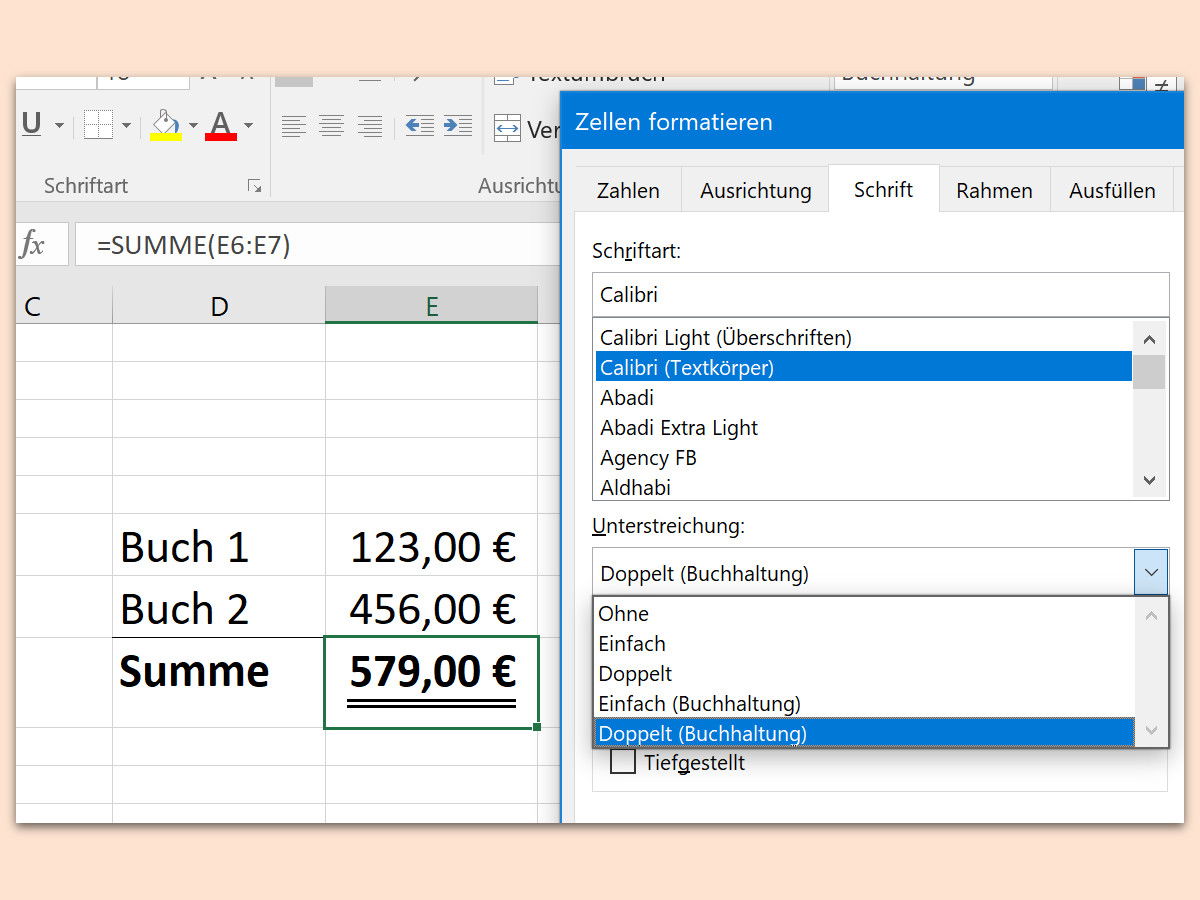Viewport: 1200px width, 900px height.
Task: Select column D header
Action: [x=219, y=305]
